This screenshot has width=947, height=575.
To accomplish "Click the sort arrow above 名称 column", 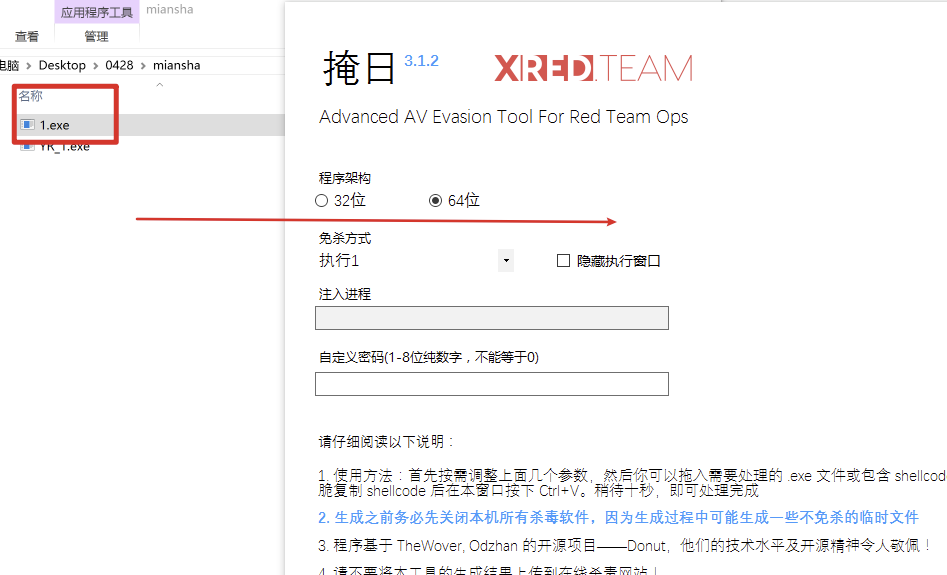I will click(x=159, y=85).
